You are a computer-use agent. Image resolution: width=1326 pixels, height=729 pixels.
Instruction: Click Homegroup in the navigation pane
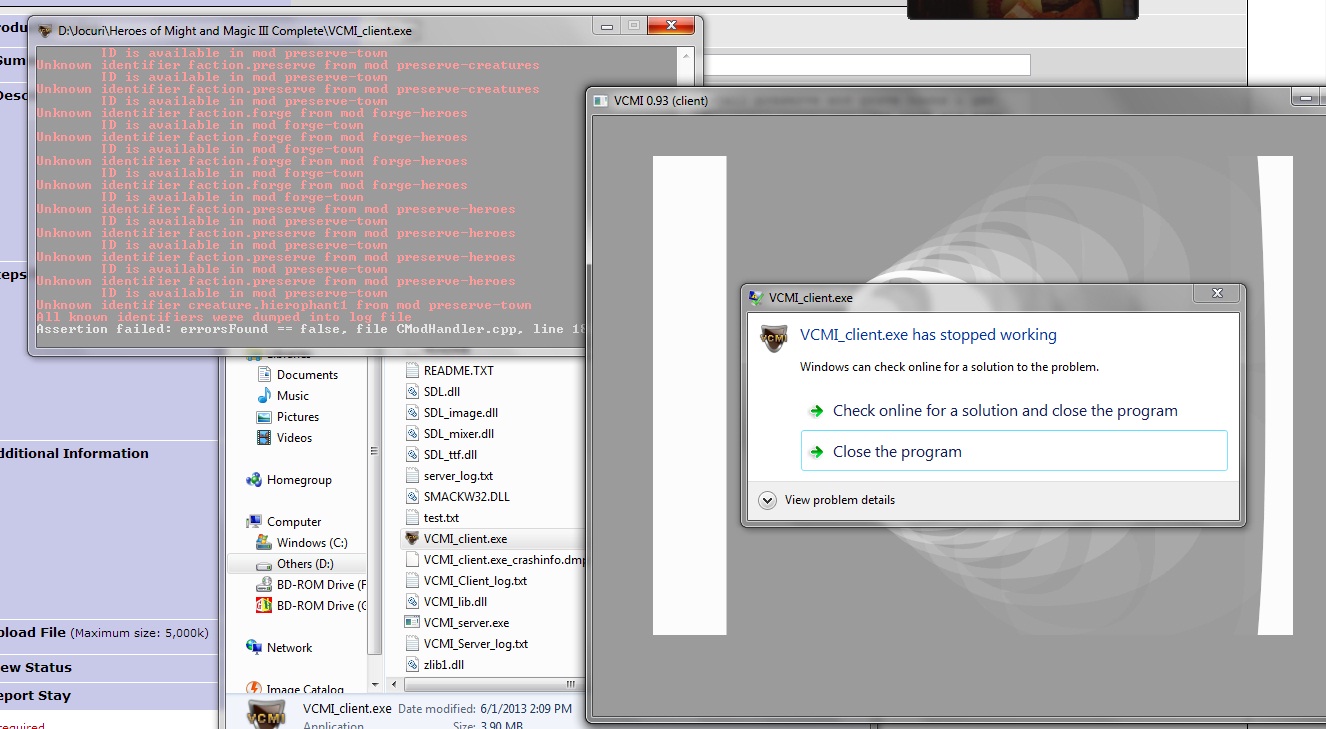[298, 480]
